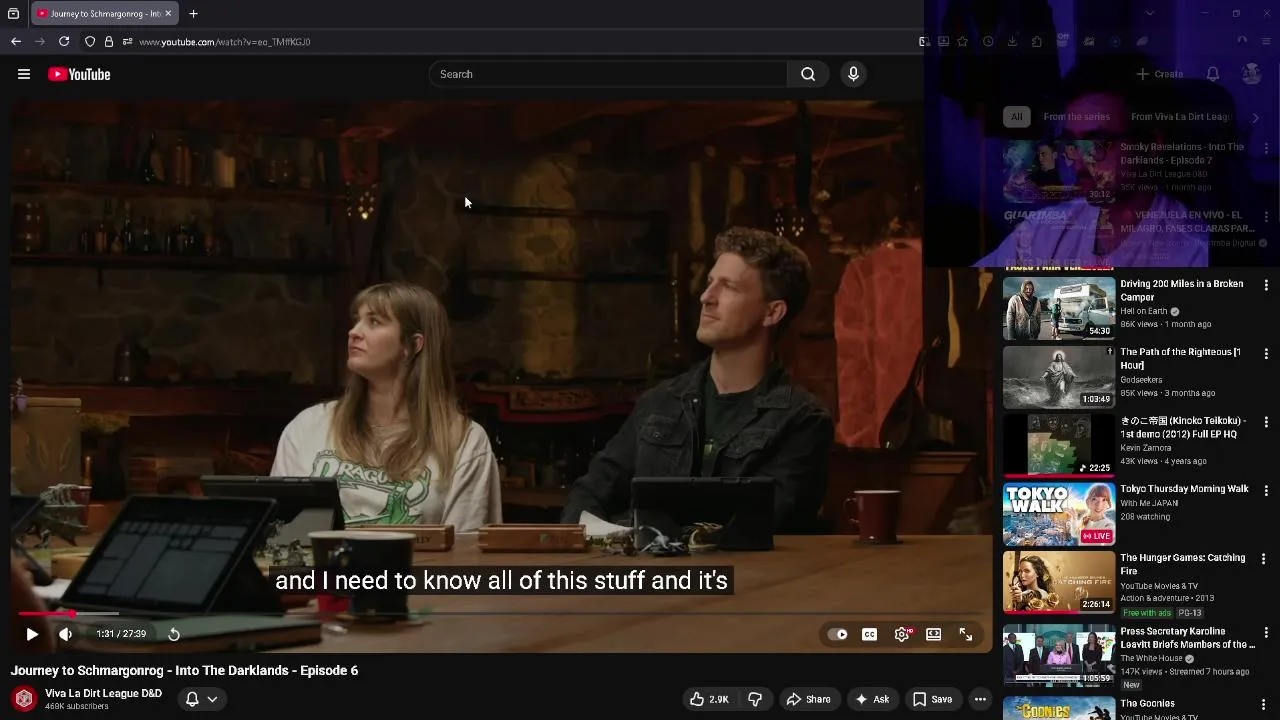Go to the YouTube home logo
The height and width of the screenshot is (720, 1280).
[79, 74]
